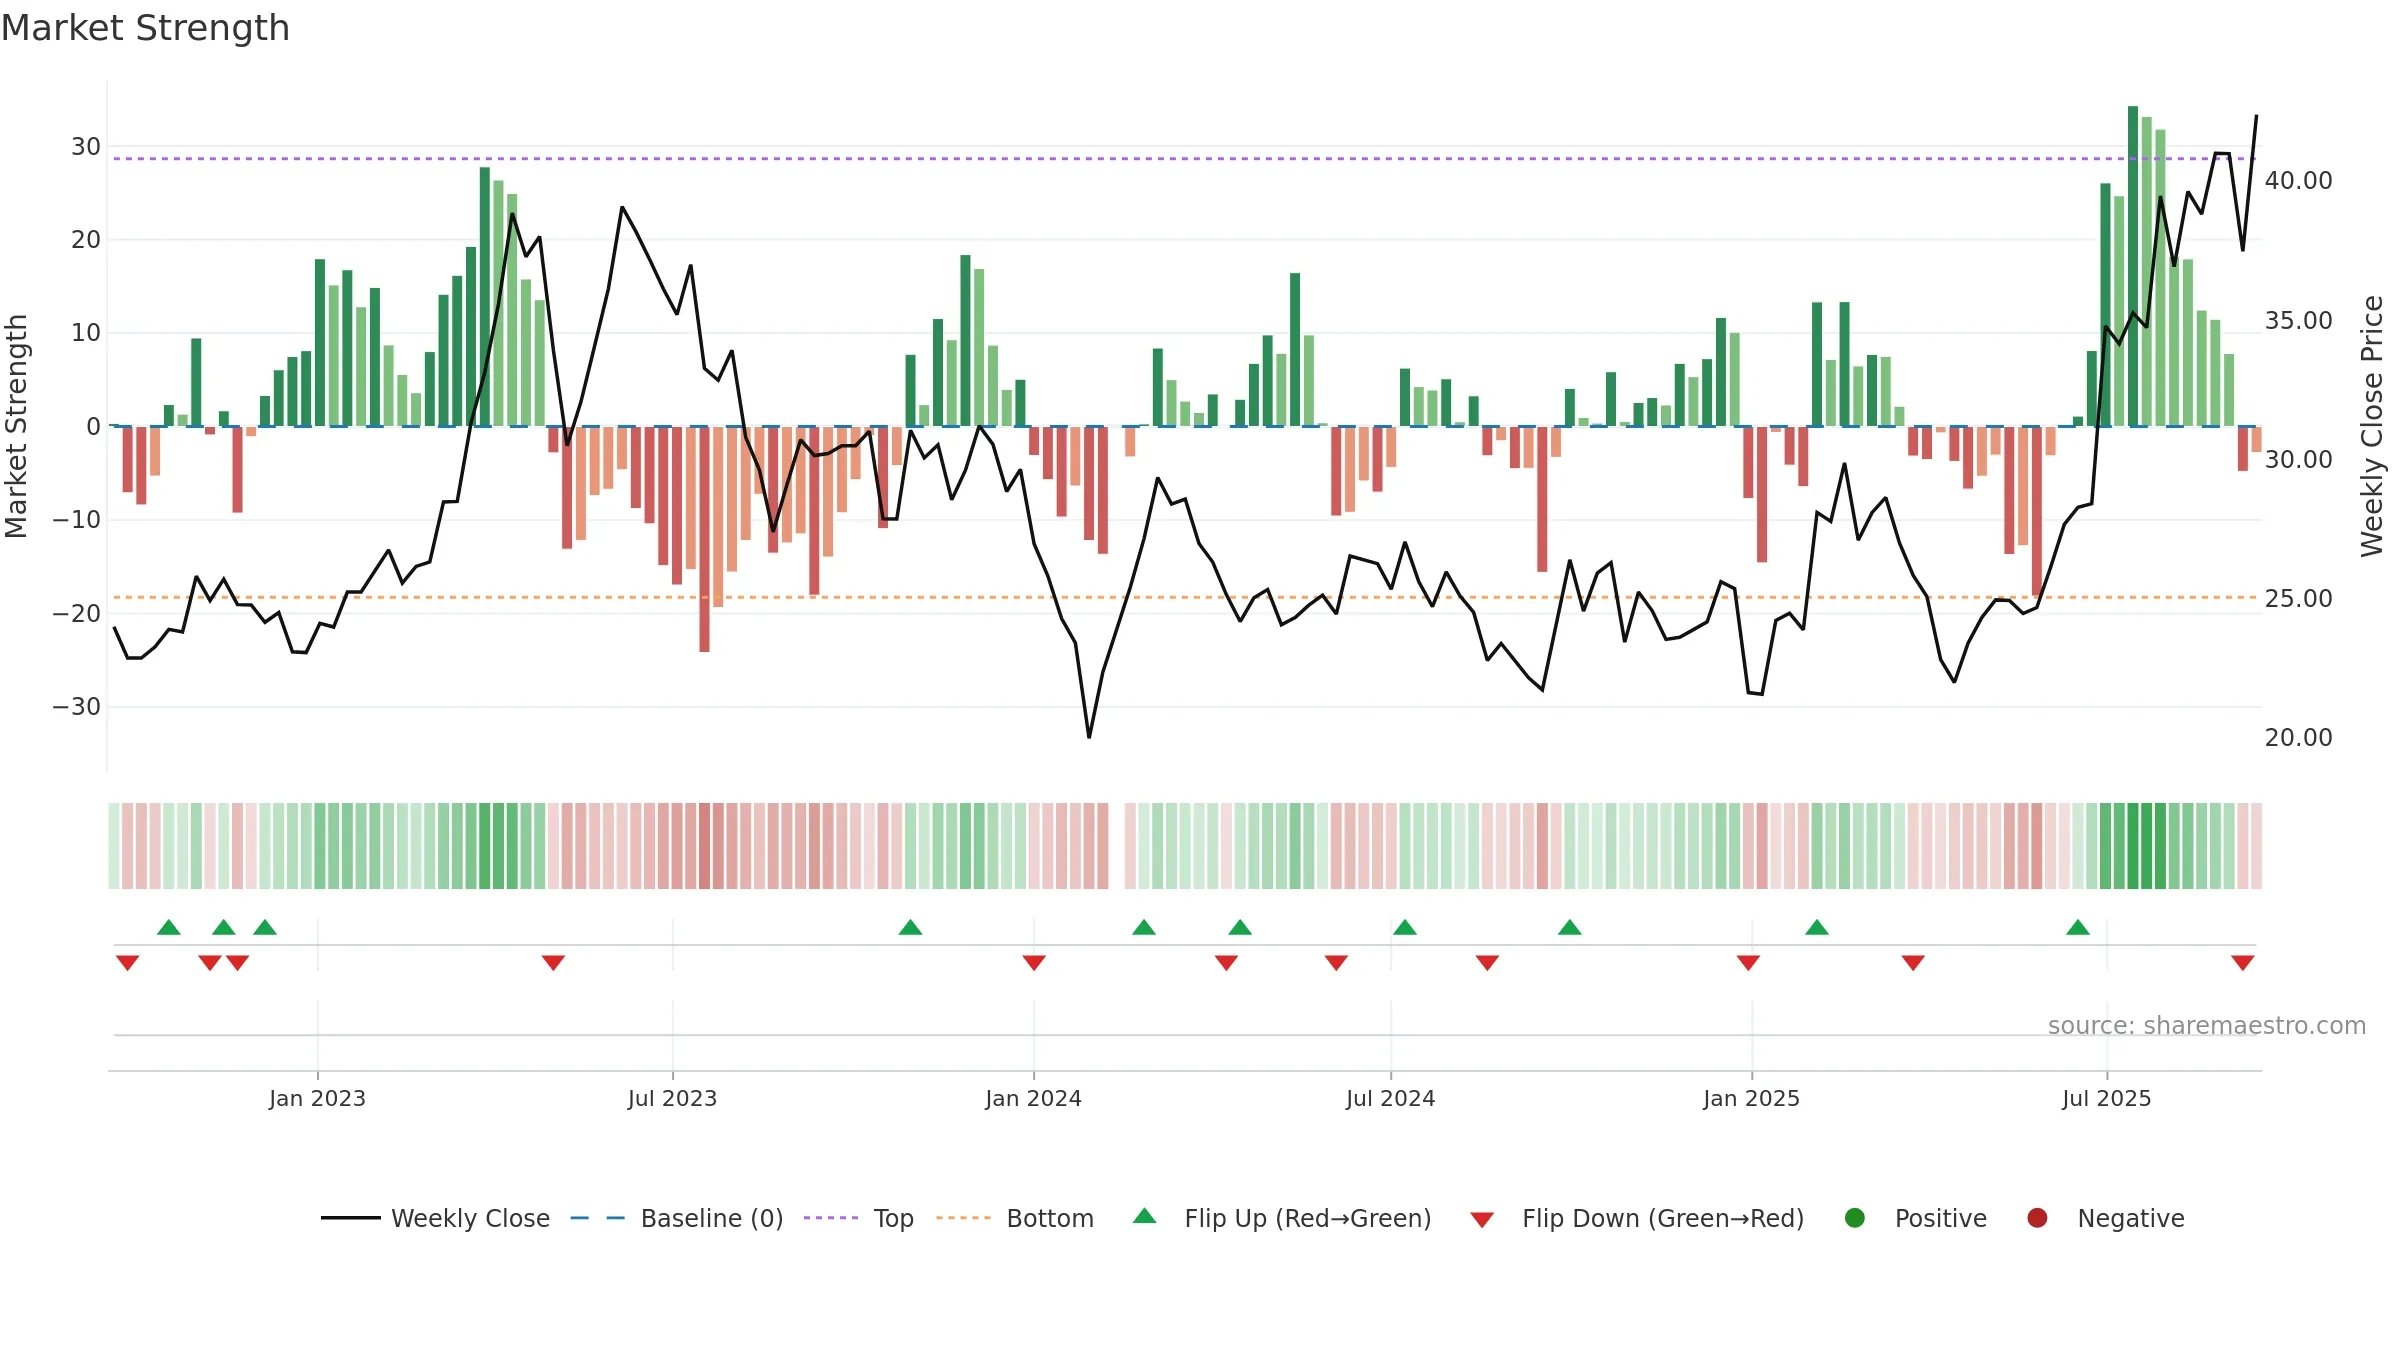
Task: Select the Jul 2024 axis label
Action: click(x=1390, y=1098)
